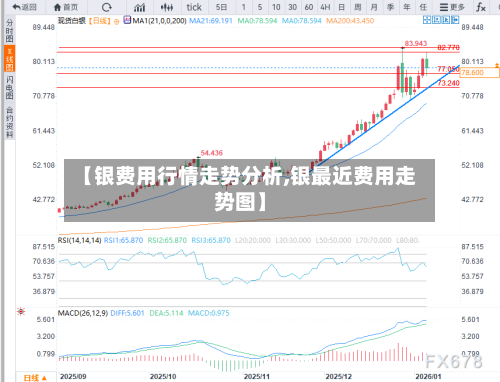Click the MA200:43.450 value
The height and width of the screenshot is (382, 500).
pos(350,21)
